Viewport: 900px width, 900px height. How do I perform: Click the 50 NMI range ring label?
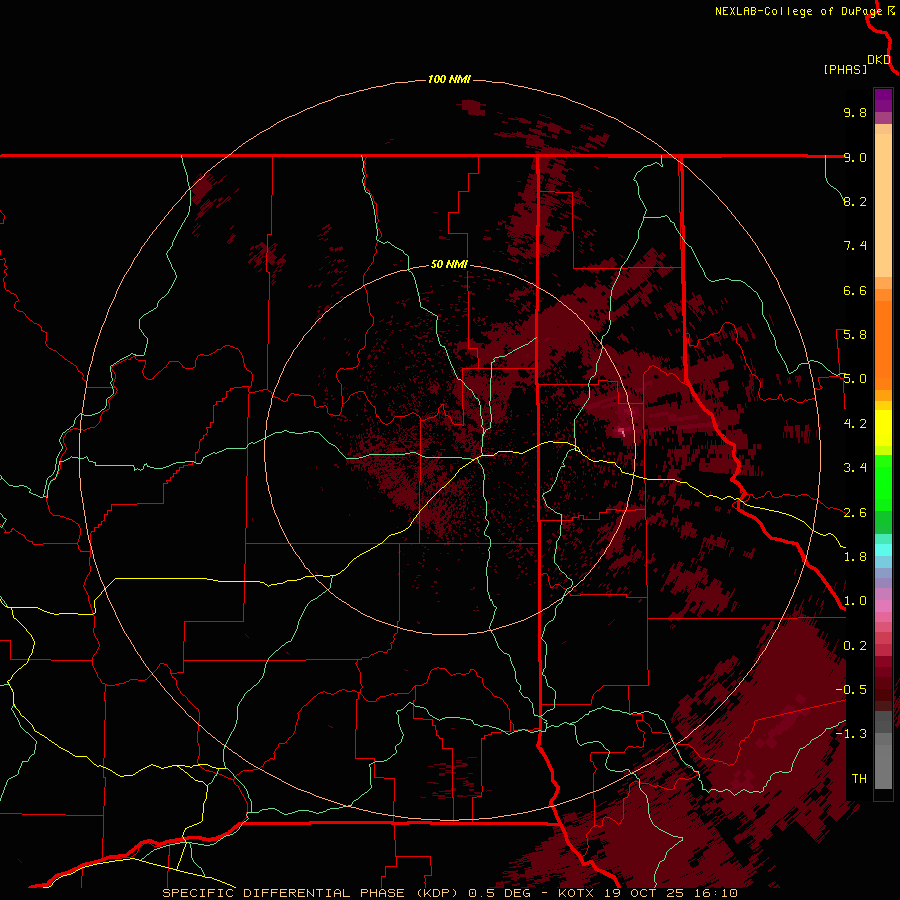449,264
